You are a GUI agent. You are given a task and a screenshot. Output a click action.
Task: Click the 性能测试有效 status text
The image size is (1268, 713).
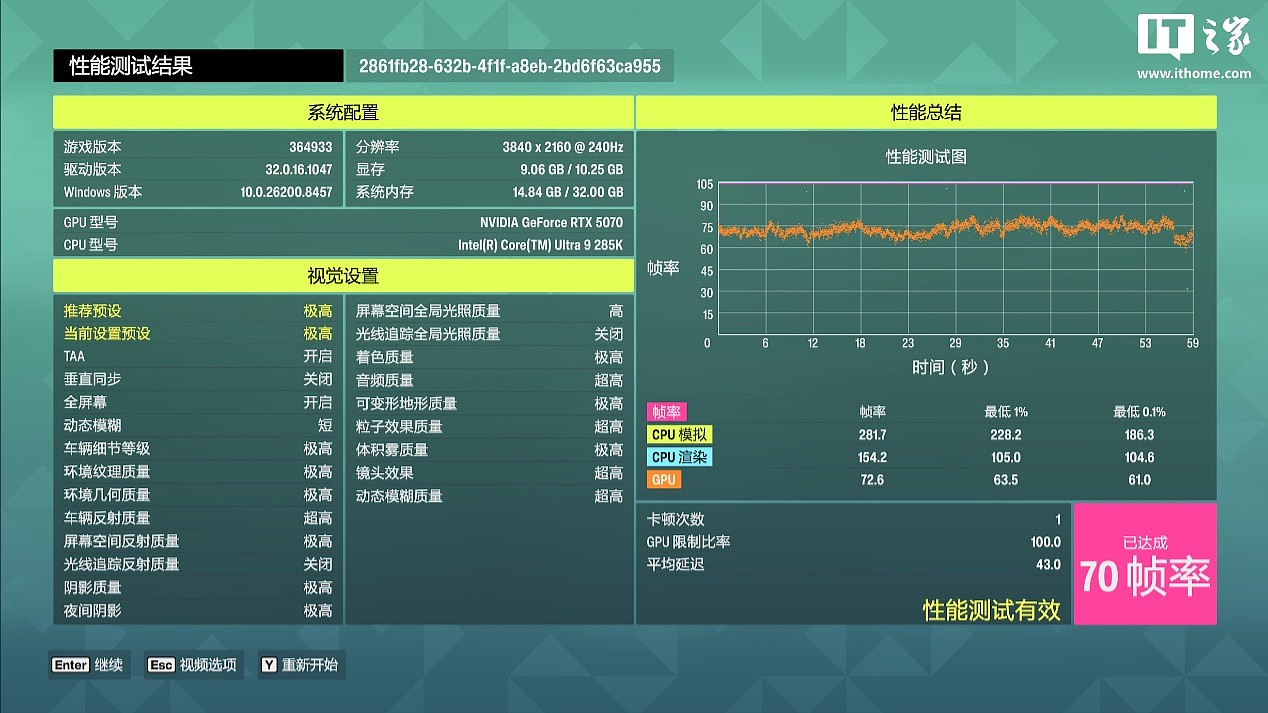991,610
